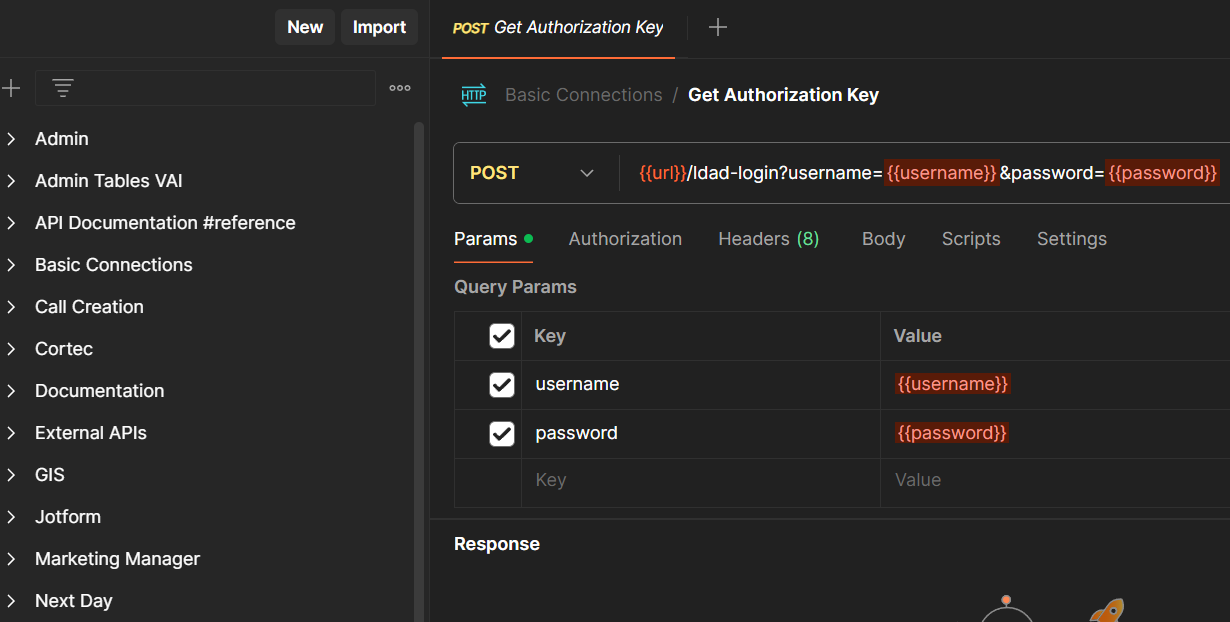Click the sidebar vertical scrollbar
This screenshot has width=1230, height=622.
418,372
